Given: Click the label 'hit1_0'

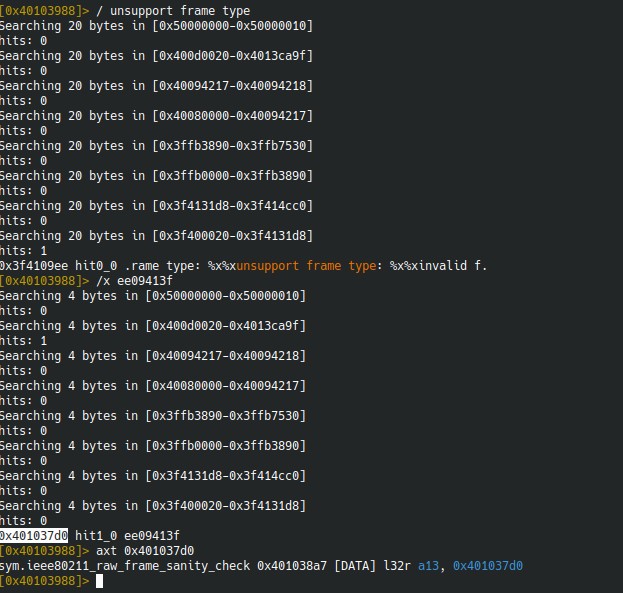Looking at the screenshot, I should (96, 536).
